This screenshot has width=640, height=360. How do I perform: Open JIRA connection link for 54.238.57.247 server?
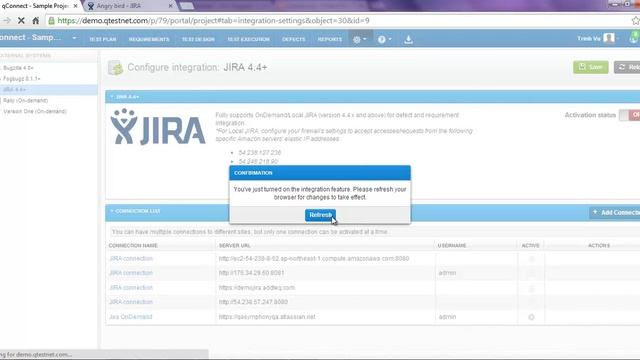pos(131,302)
